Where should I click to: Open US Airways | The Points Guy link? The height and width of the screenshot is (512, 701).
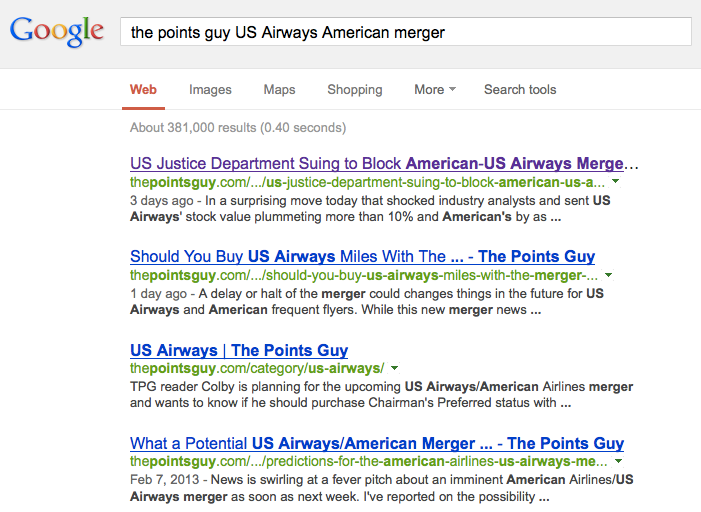(x=239, y=350)
